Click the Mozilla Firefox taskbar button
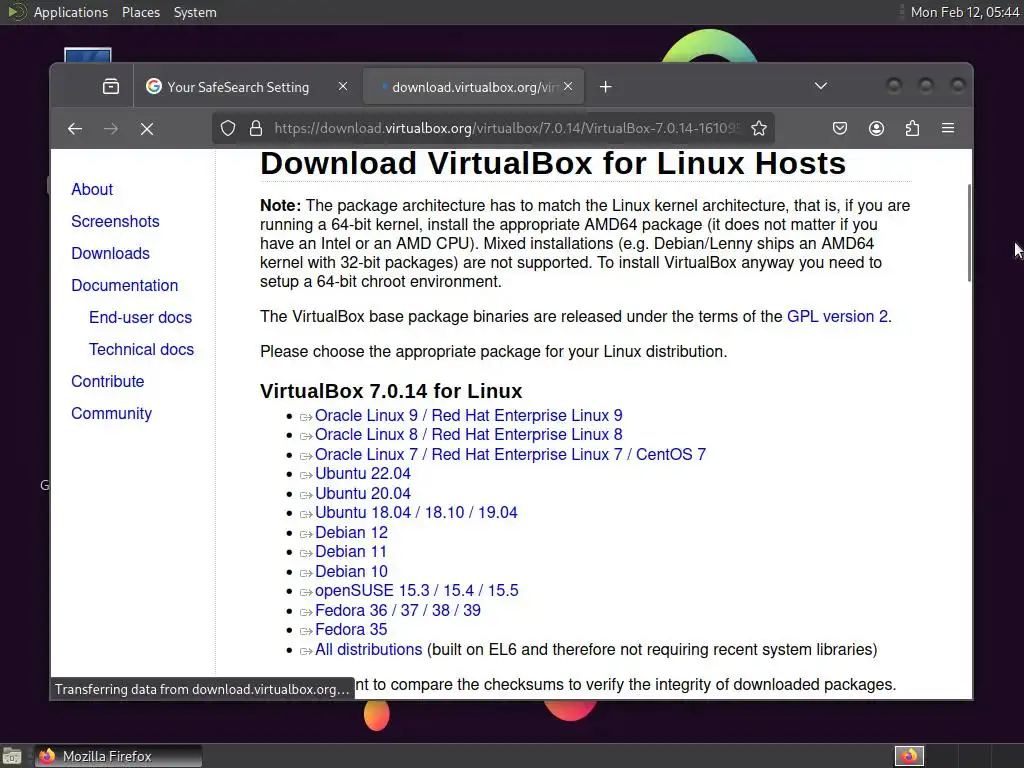1024x768 pixels. (118, 756)
